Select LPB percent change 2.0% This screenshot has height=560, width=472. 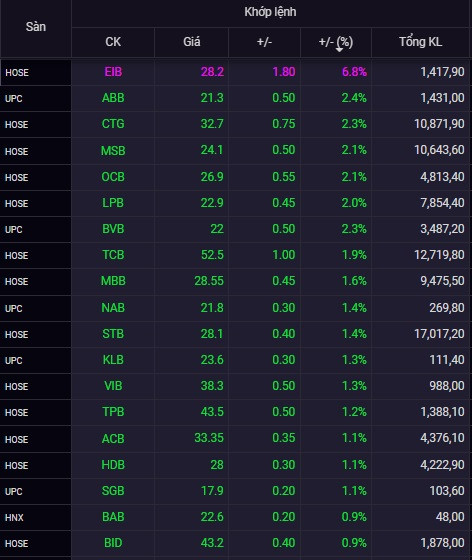point(354,203)
